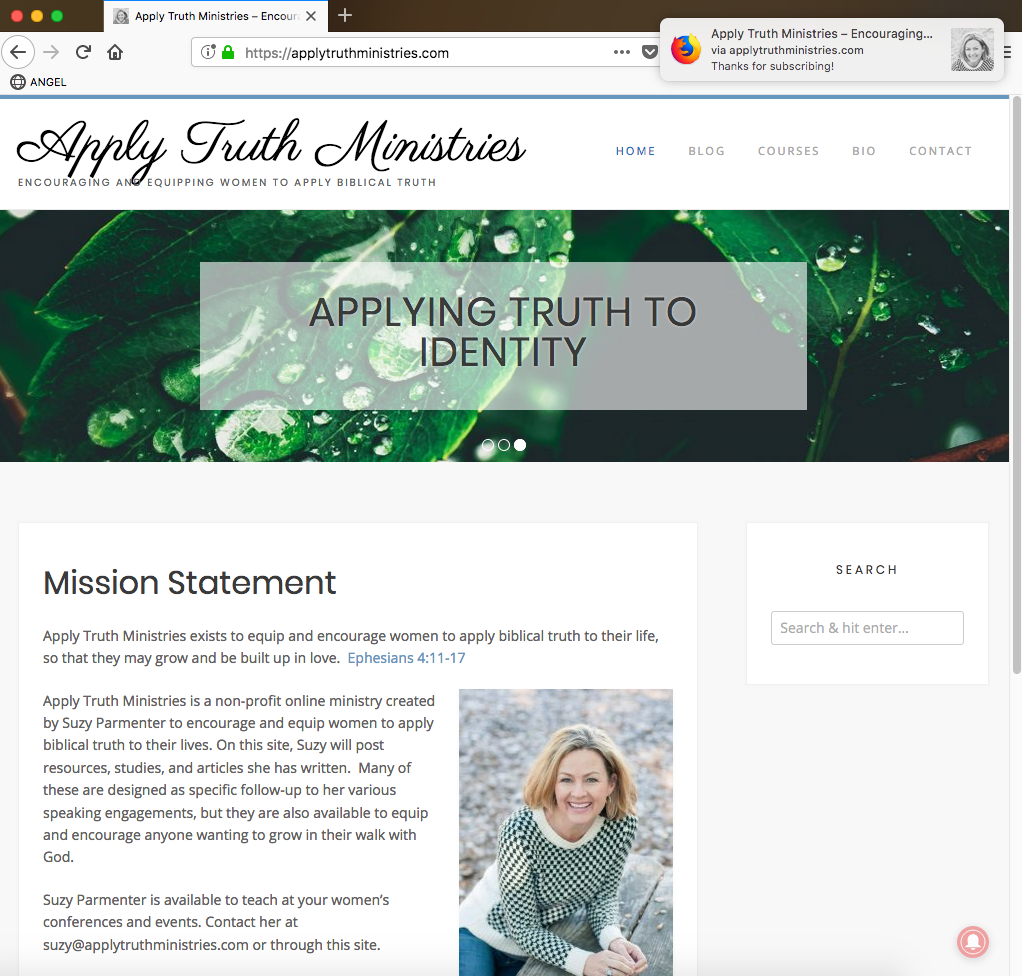1022x976 pixels.
Task: Click the green padlock security icon
Action: pos(228,52)
